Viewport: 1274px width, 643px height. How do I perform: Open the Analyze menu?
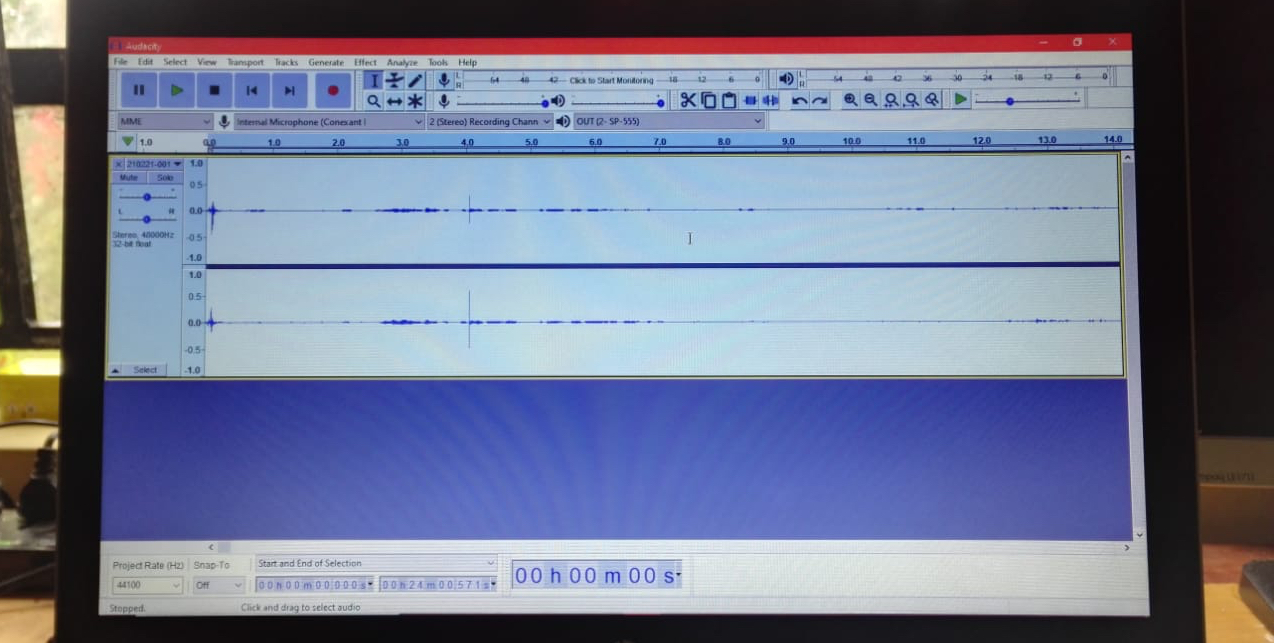pos(402,62)
